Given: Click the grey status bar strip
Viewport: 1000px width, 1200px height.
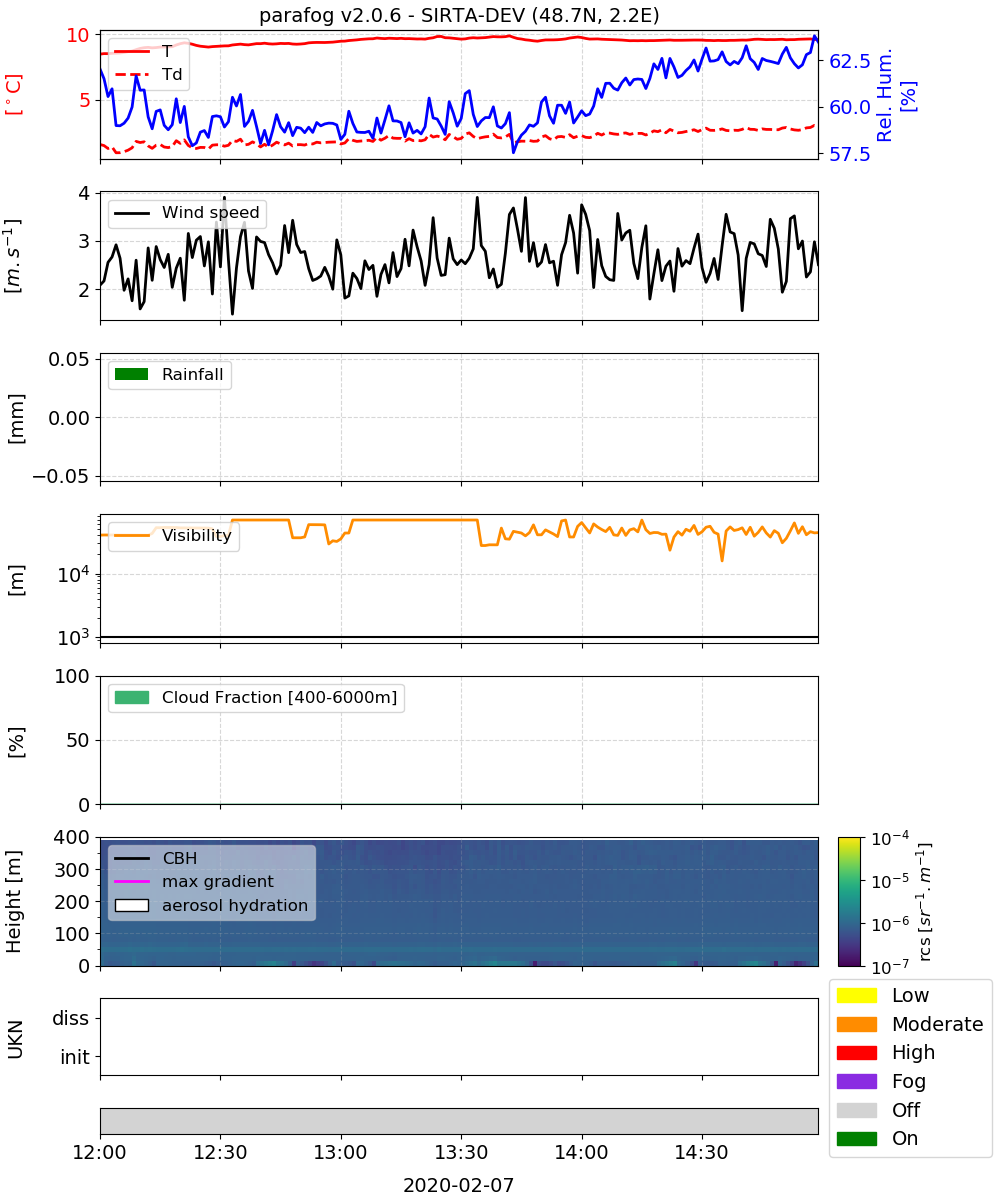Looking at the screenshot, I should click(459, 1121).
